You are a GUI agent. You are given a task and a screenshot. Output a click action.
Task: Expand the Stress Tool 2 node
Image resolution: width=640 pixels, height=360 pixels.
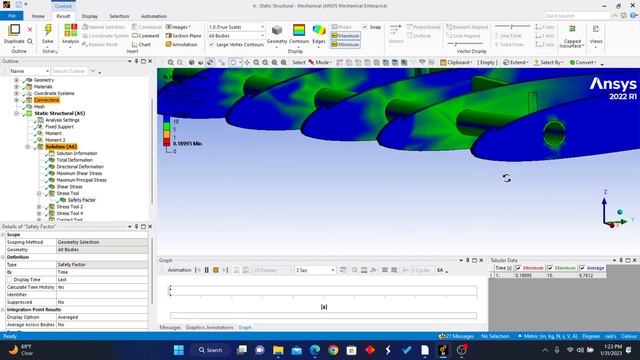[39, 207]
